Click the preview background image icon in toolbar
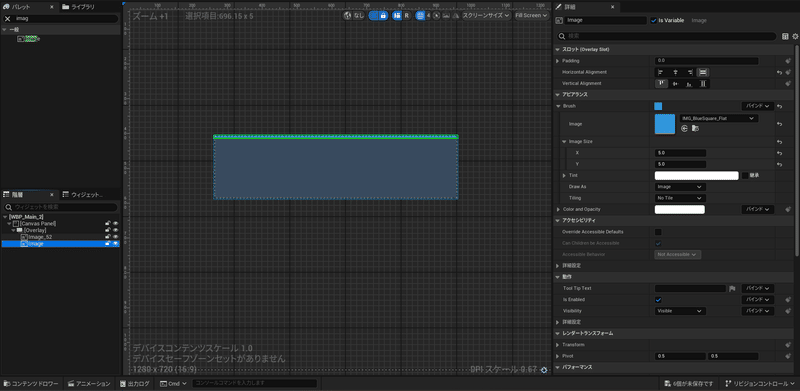The width and height of the screenshot is (800, 391). tap(446, 16)
